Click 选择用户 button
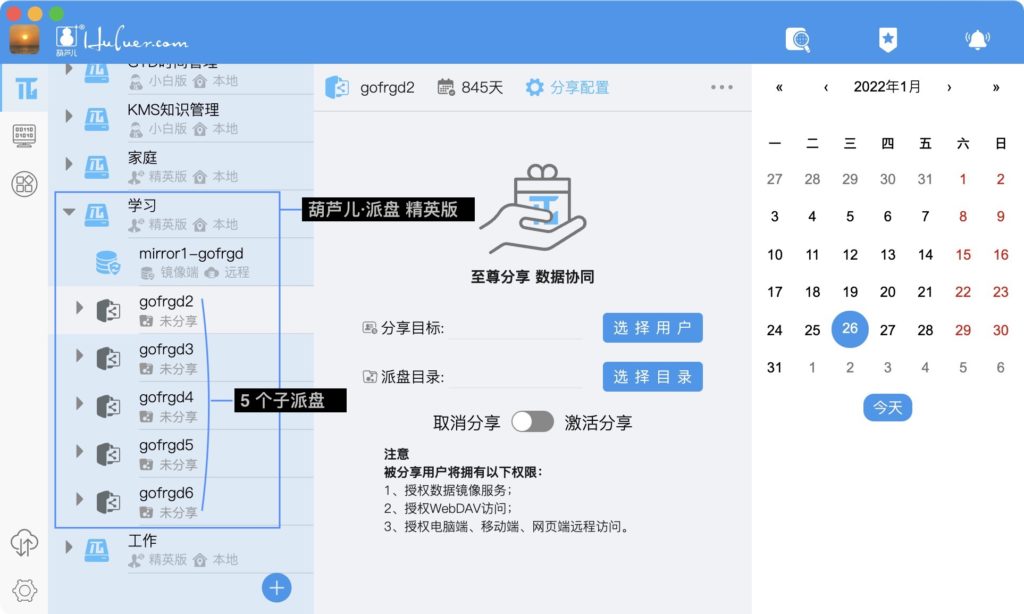 point(652,328)
